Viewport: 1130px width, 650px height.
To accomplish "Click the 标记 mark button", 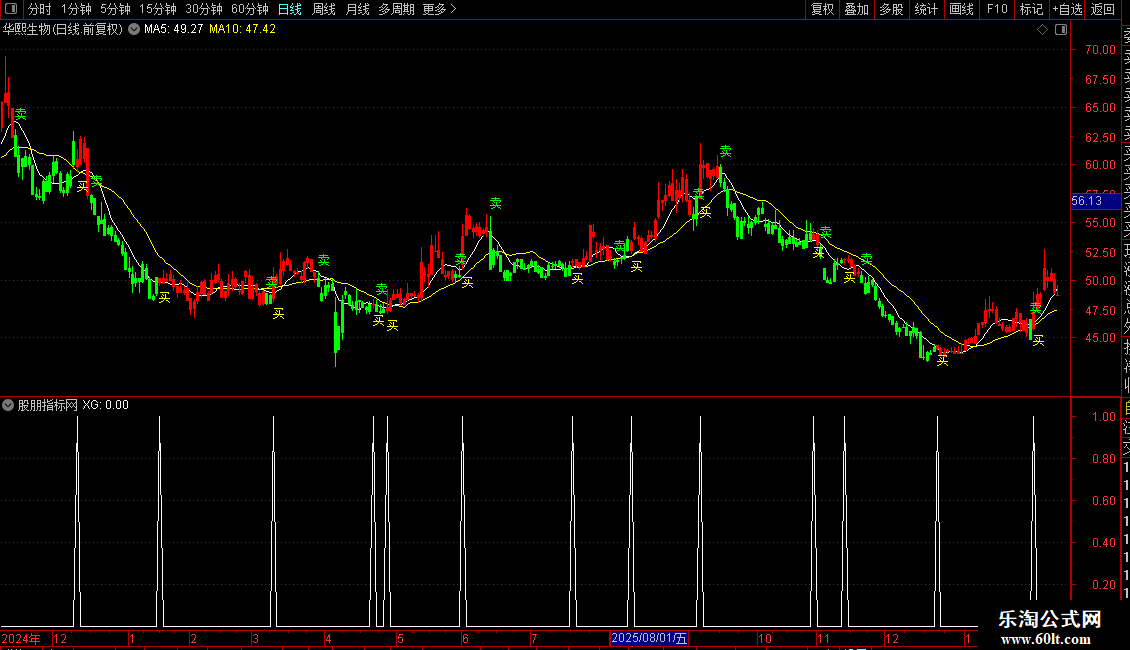I will click(1031, 9).
